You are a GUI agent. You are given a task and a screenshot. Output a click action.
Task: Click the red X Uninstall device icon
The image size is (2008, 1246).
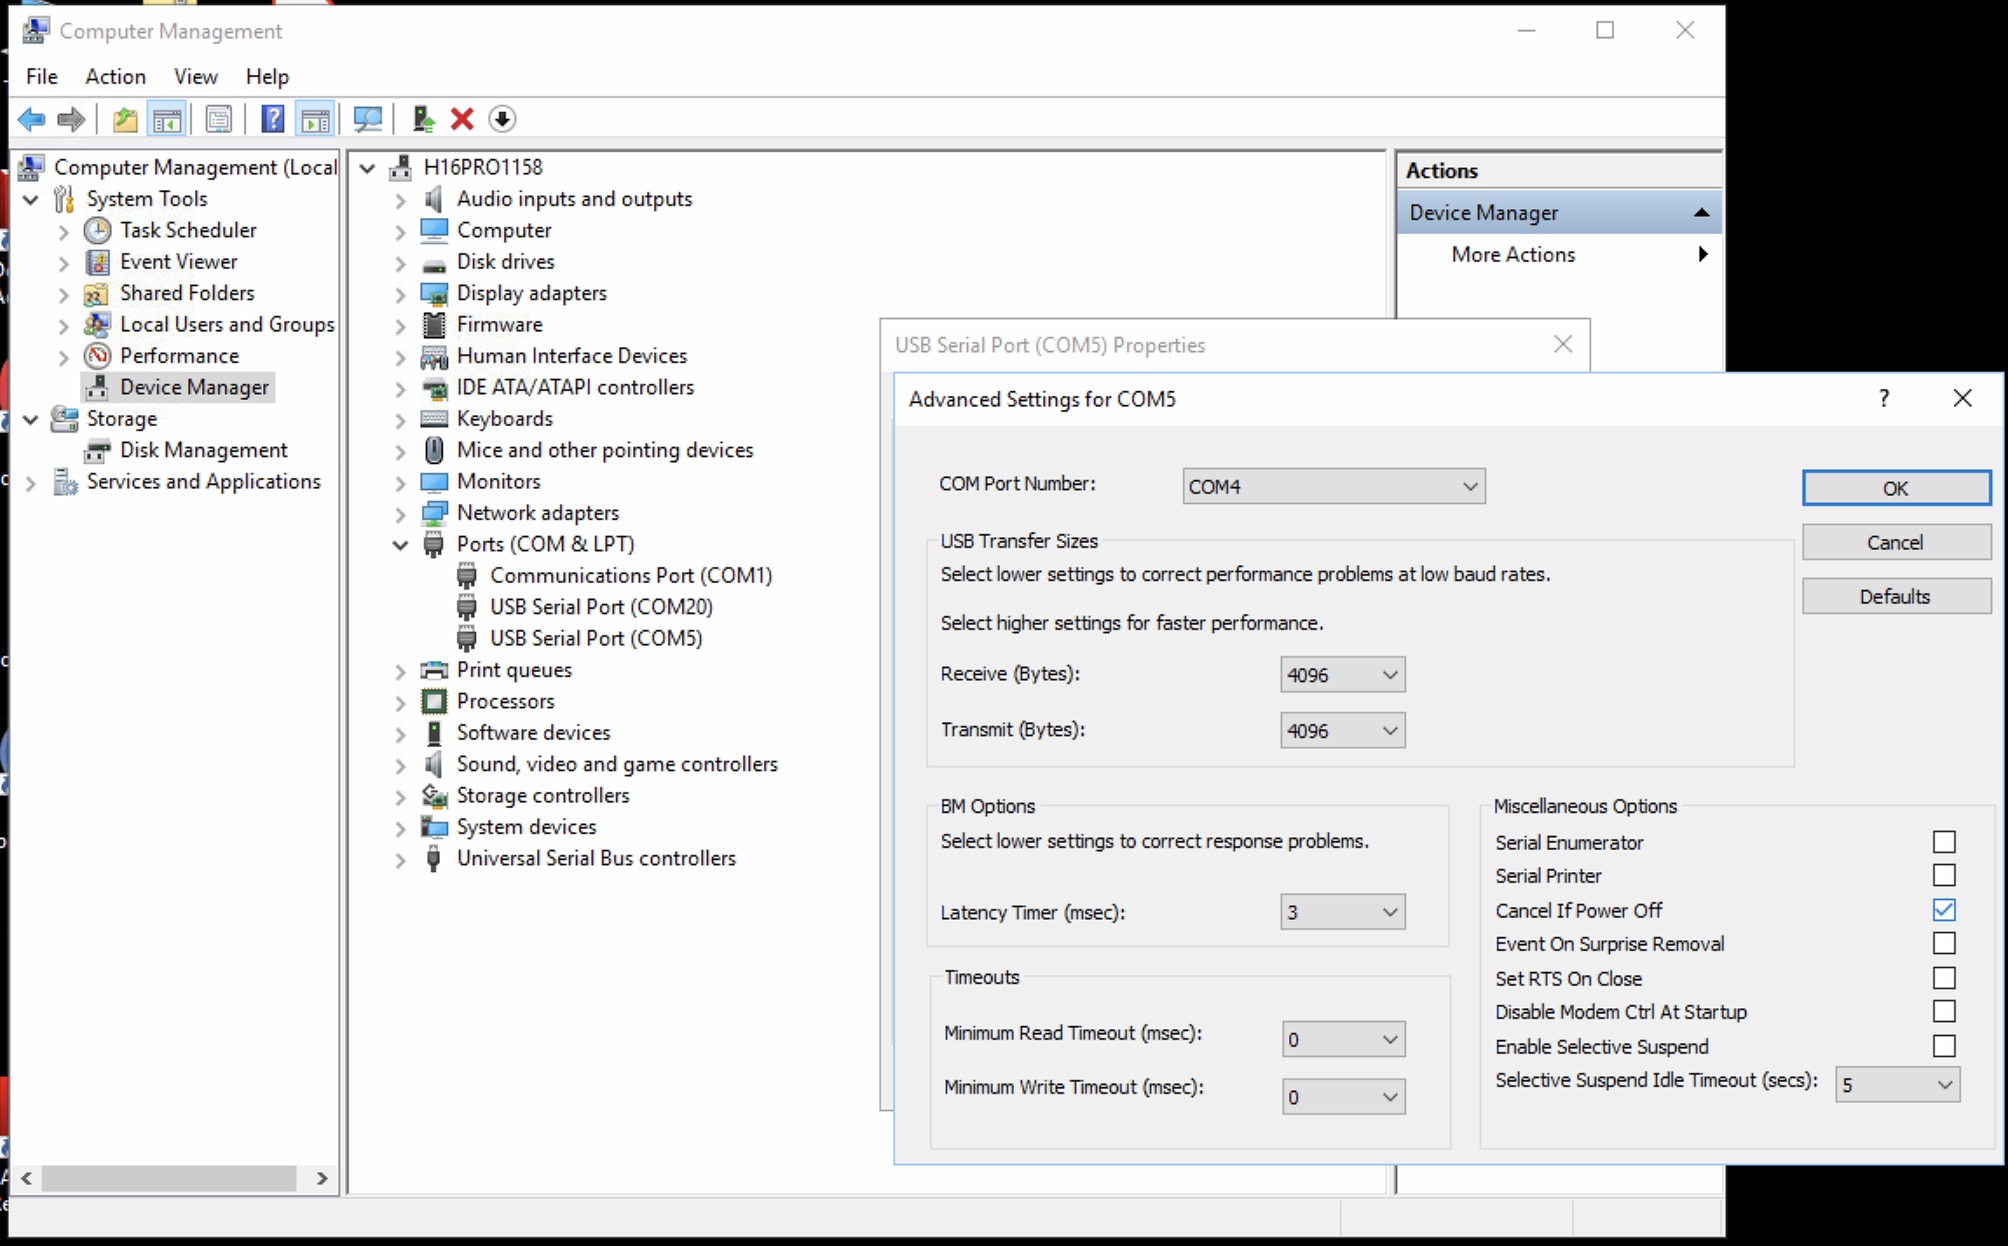[x=462, y=119]
